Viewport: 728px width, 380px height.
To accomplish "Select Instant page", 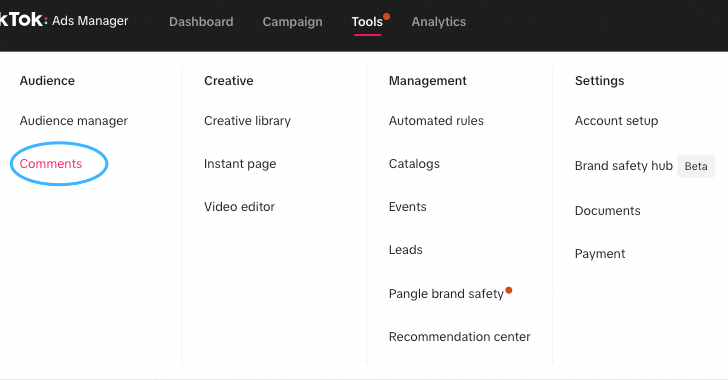I will (x=240, y=164).
